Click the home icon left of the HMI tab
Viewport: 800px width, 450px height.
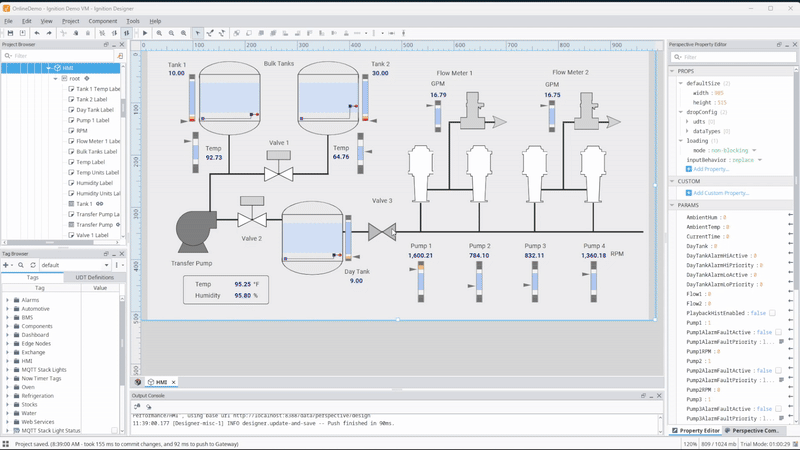click(138, 382)
